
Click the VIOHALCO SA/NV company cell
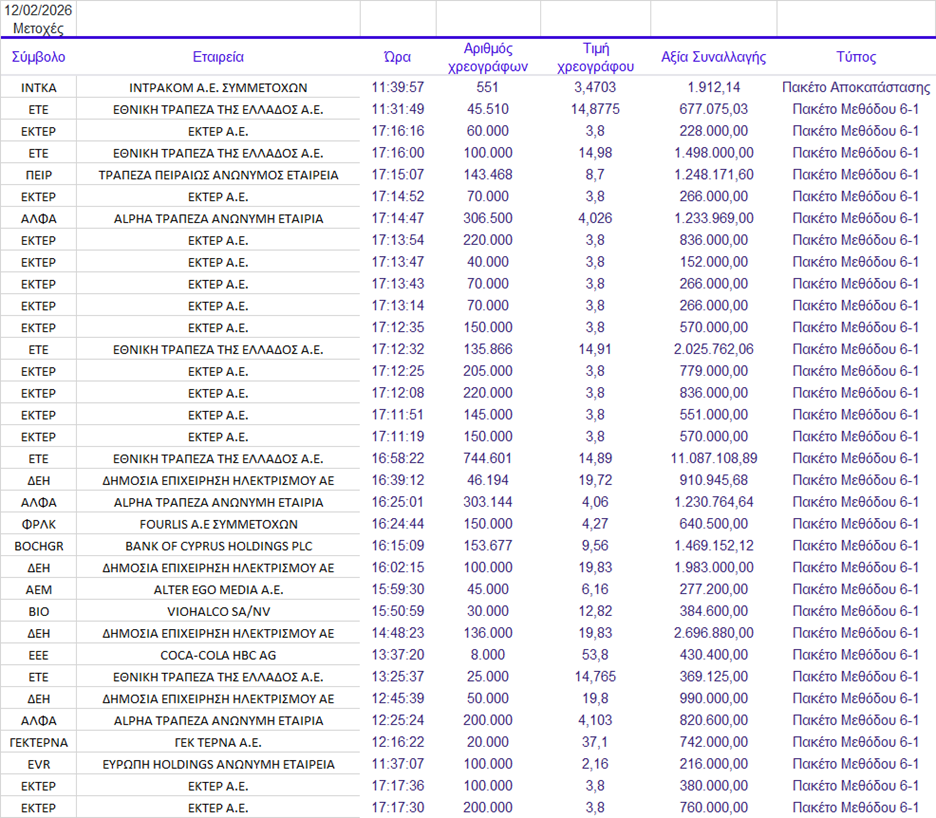point(218,611)
